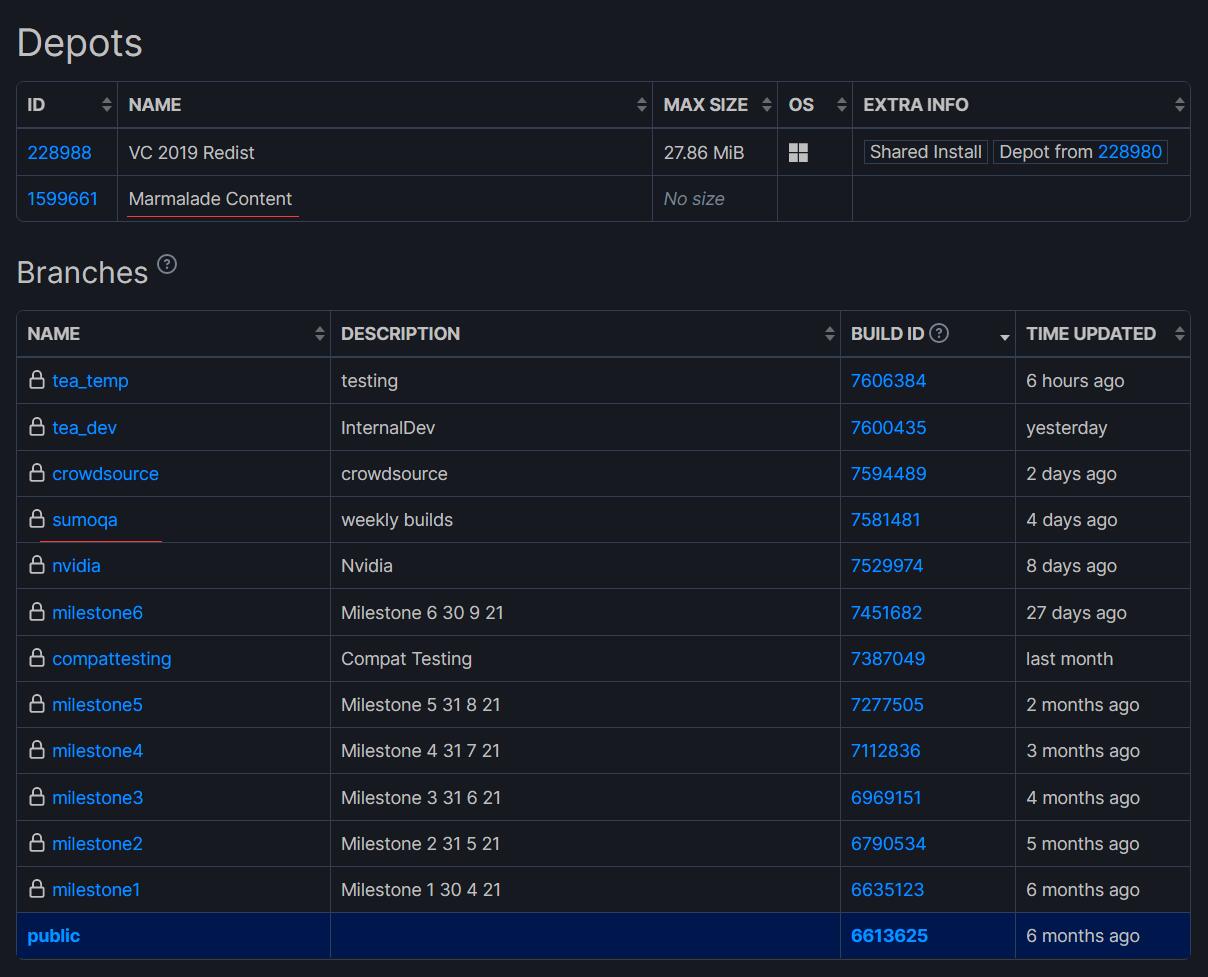
Task: Open the tea_dev branch link
Action: pyautogui.click(x=84, y=427)
